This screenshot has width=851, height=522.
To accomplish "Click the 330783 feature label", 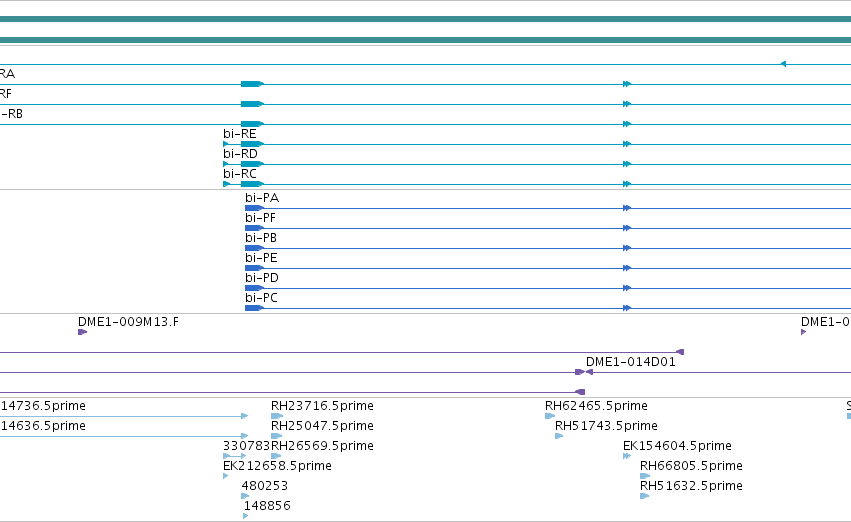I will (246, 446).
